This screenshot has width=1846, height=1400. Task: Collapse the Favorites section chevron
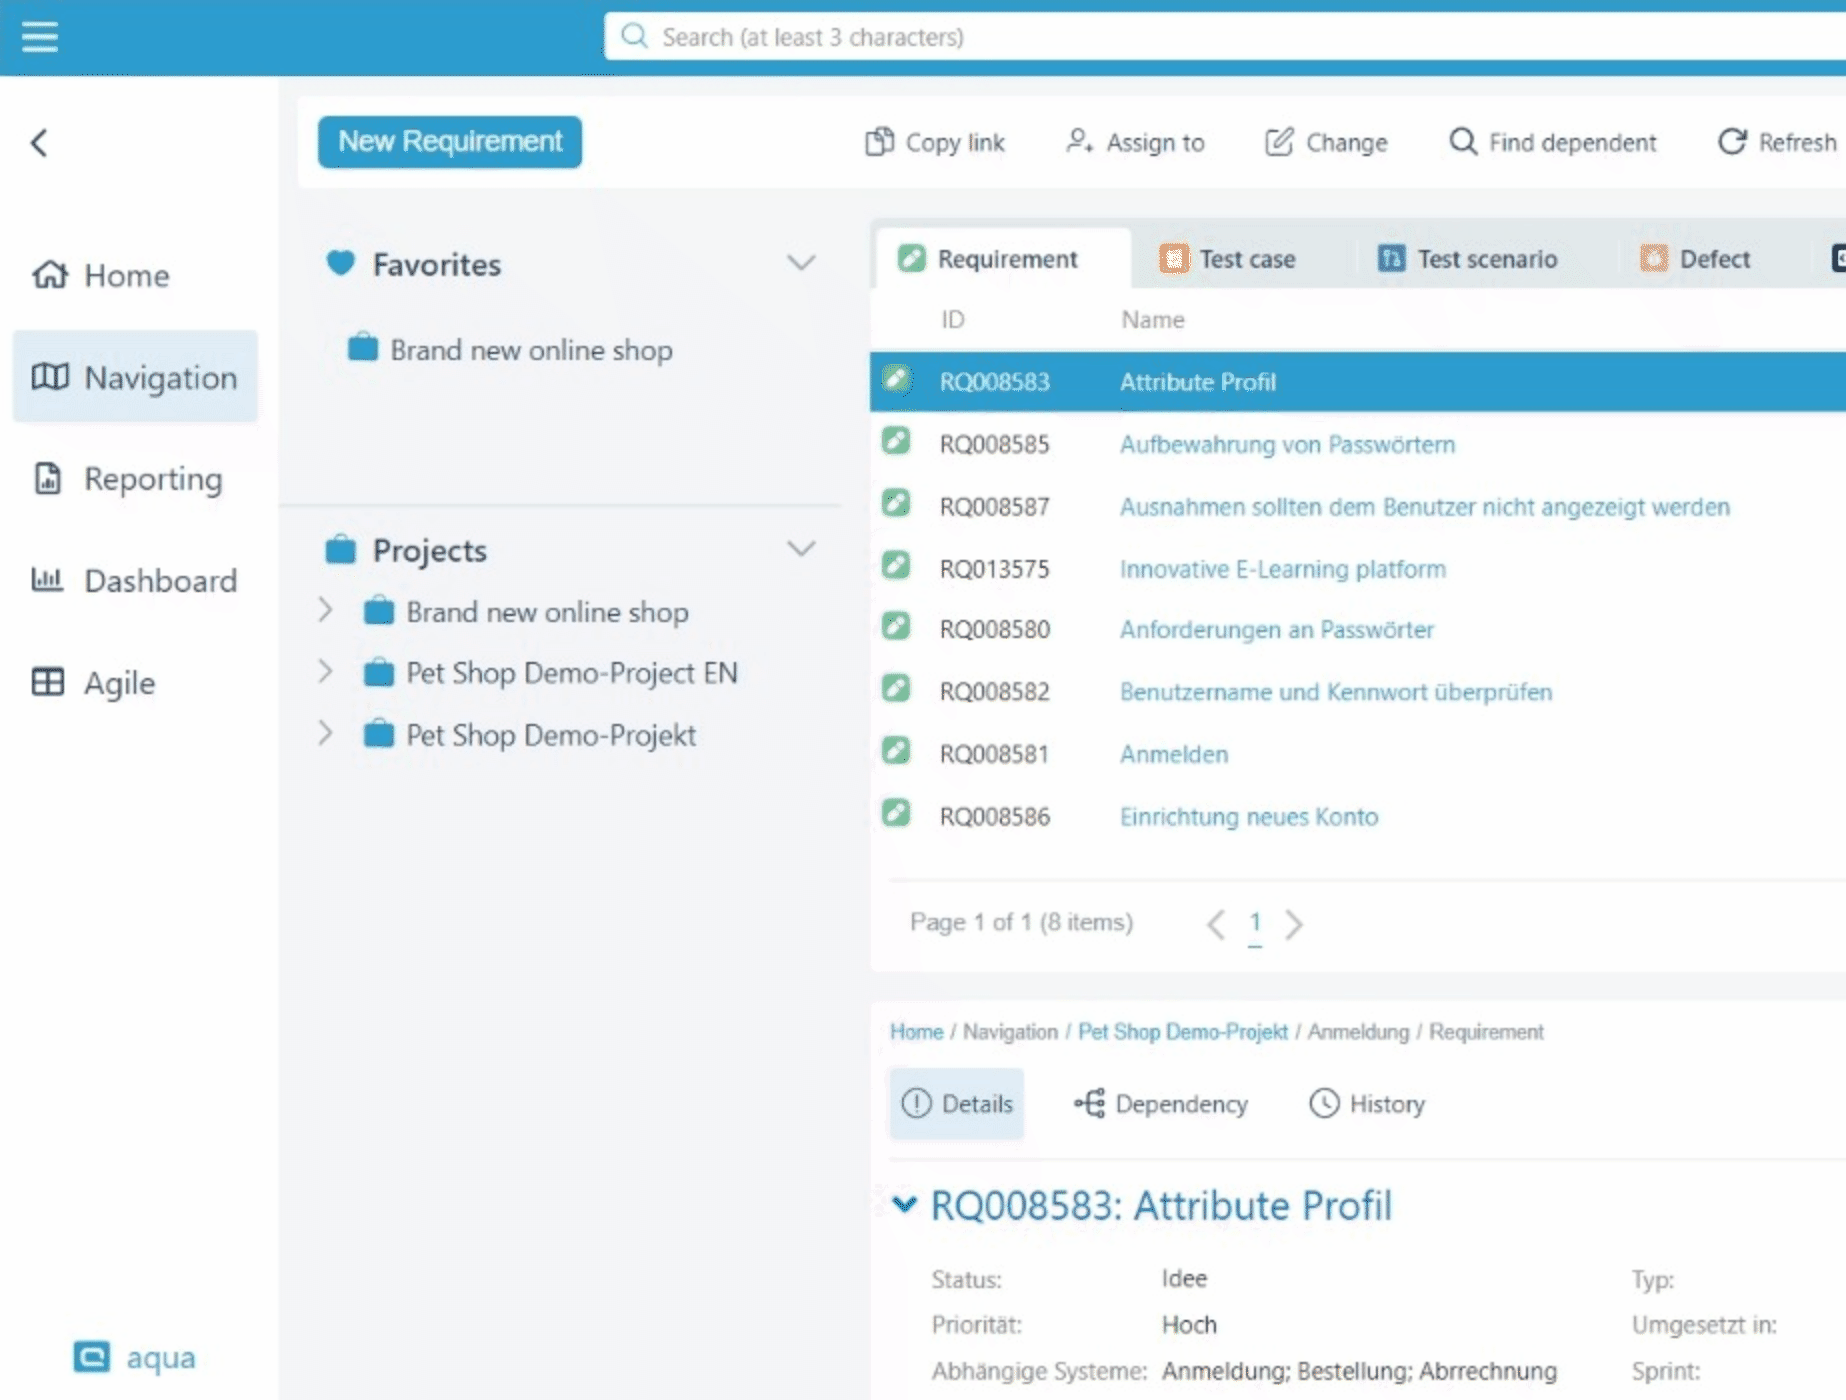coord(801,263)
